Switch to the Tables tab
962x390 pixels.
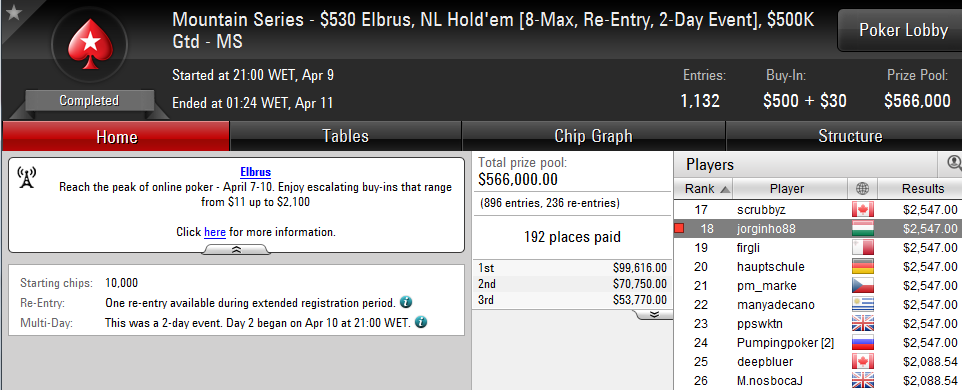pos(345,136)
